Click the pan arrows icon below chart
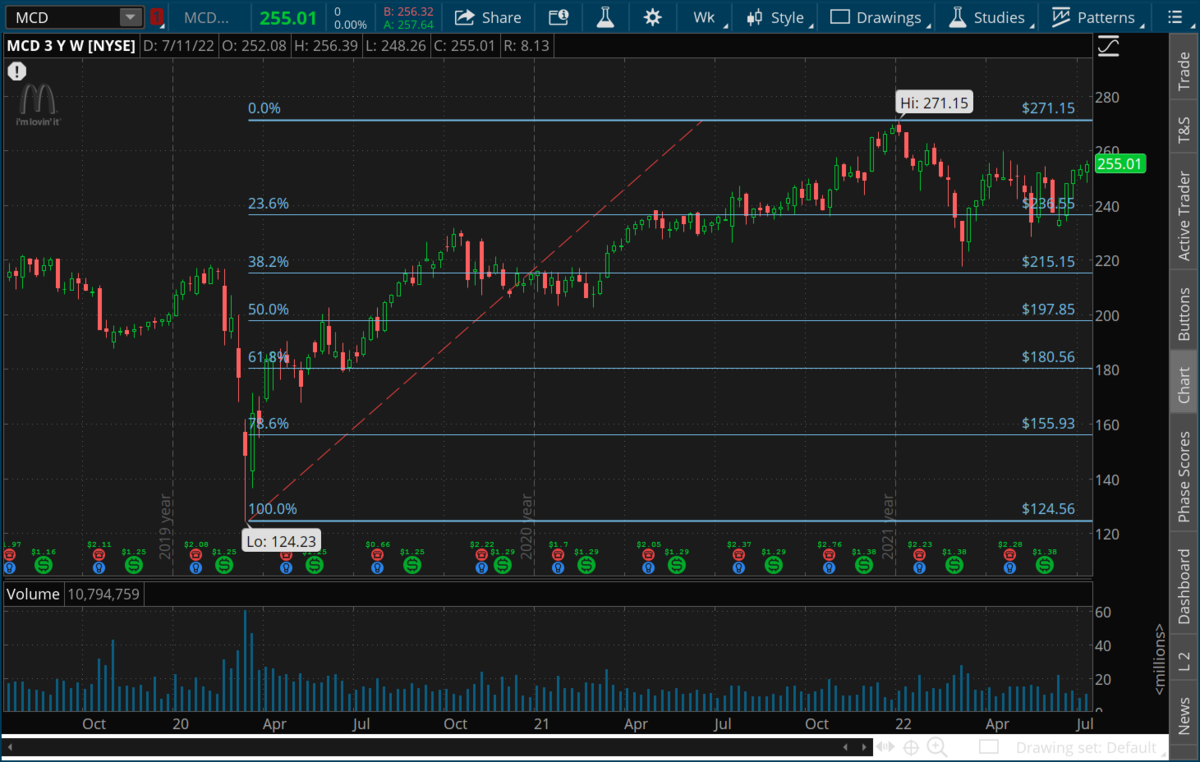Image resolution: width=1200 pixels, height=762 pixels. [x=885, y=746]
